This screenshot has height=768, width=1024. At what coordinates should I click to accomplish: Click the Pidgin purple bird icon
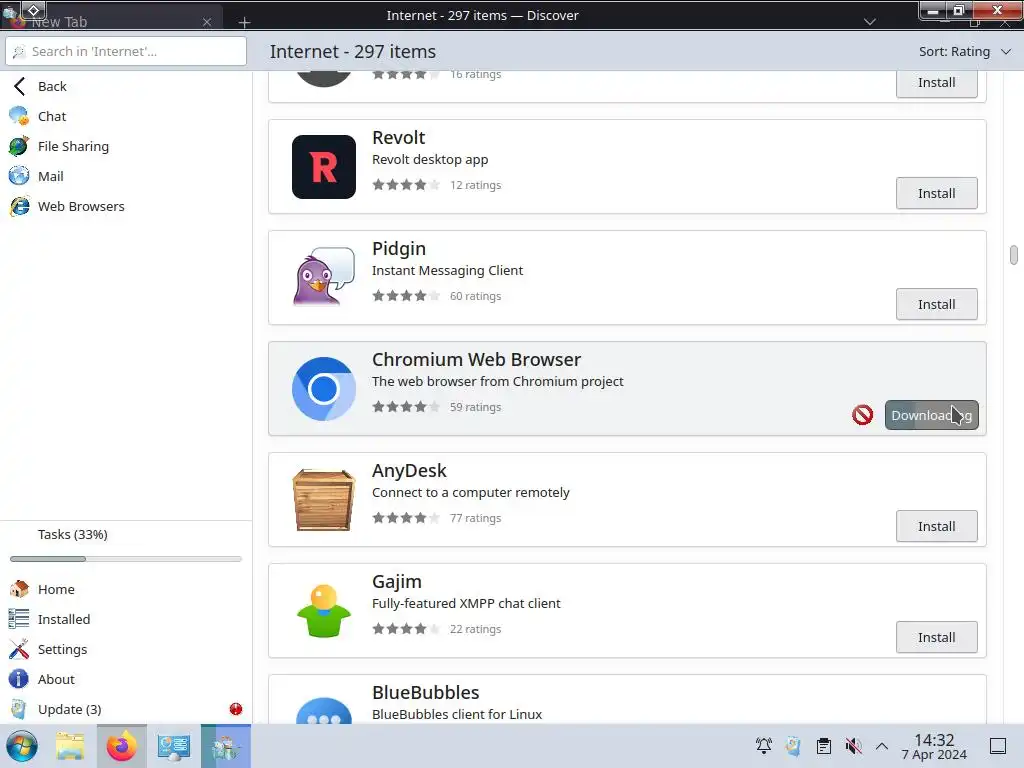(323, 276)
